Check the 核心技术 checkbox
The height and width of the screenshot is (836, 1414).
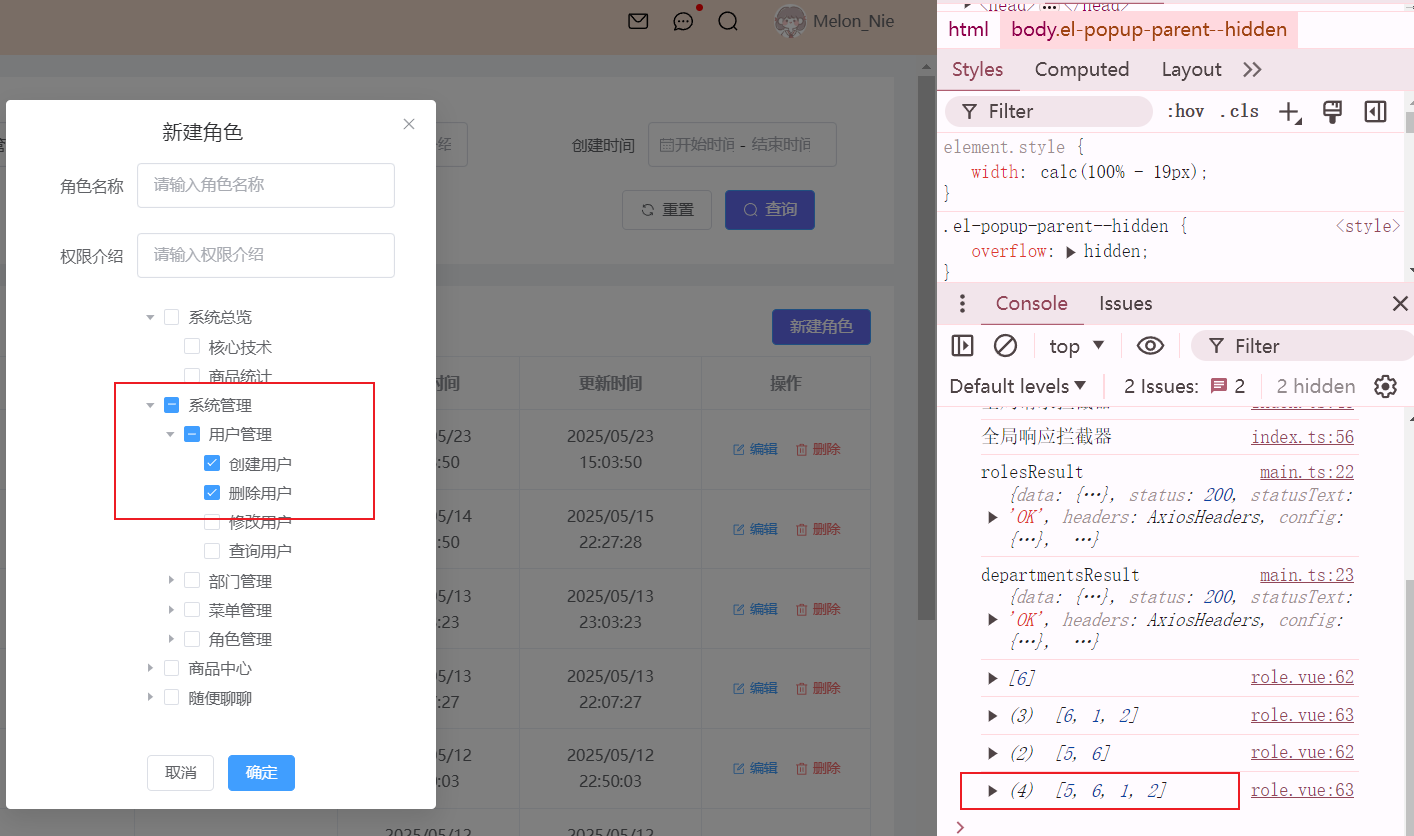[x=191, y=347]
